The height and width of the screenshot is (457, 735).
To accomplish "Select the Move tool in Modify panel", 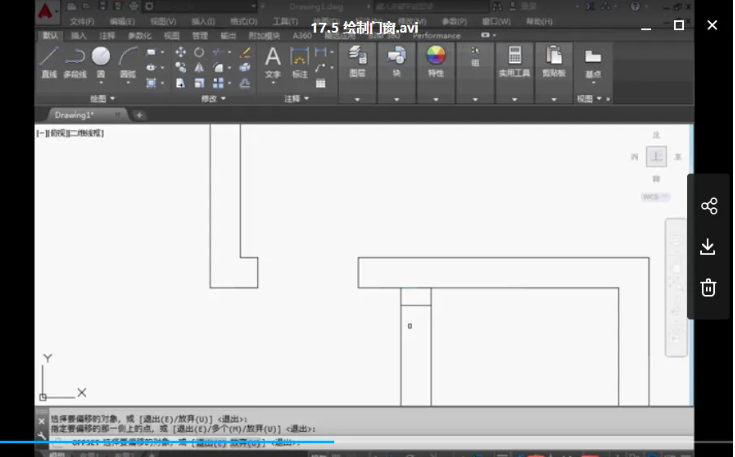I will point(180,52).
